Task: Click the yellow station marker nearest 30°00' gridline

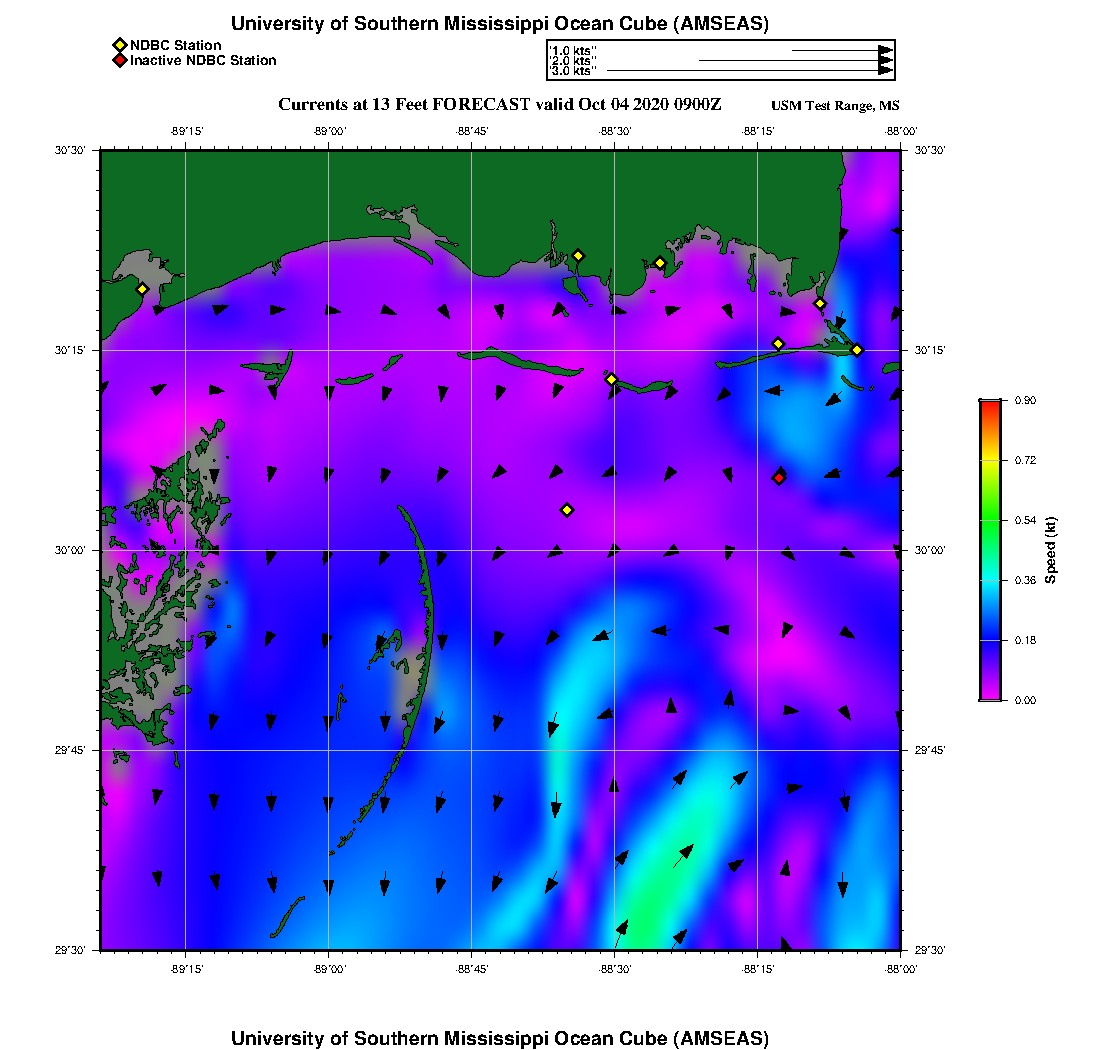Action: tap(567, 510)
